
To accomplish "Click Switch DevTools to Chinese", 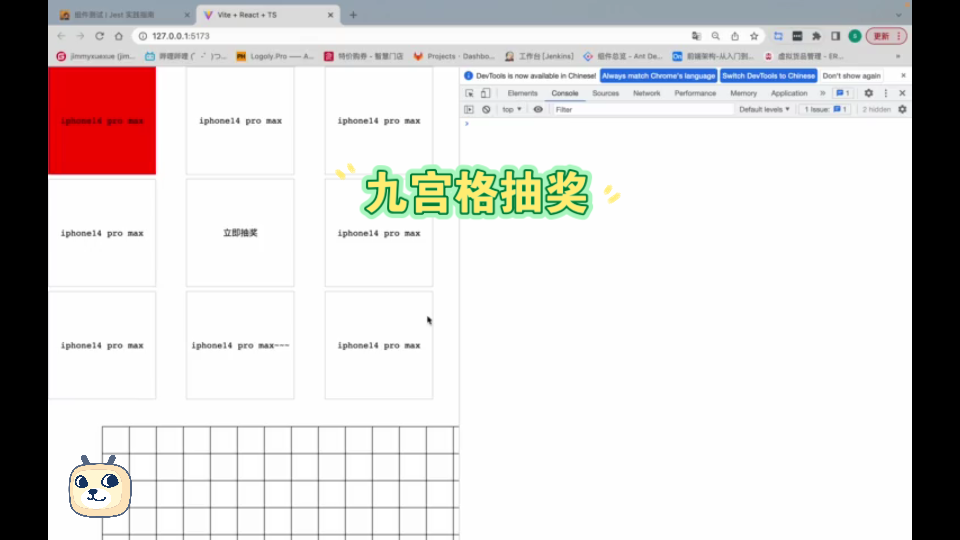I will (x=768, y=76).
